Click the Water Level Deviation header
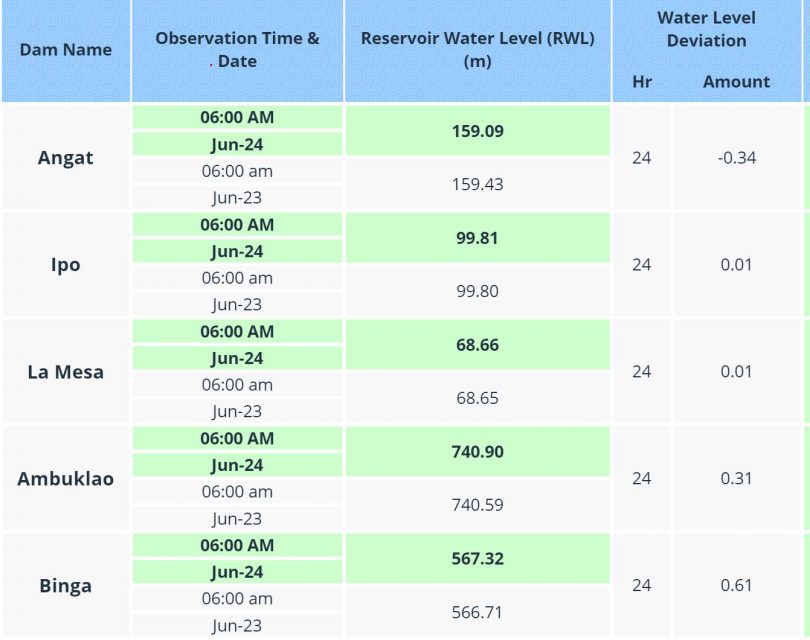This screenshot has width=810, height=640. pos(706,30)
